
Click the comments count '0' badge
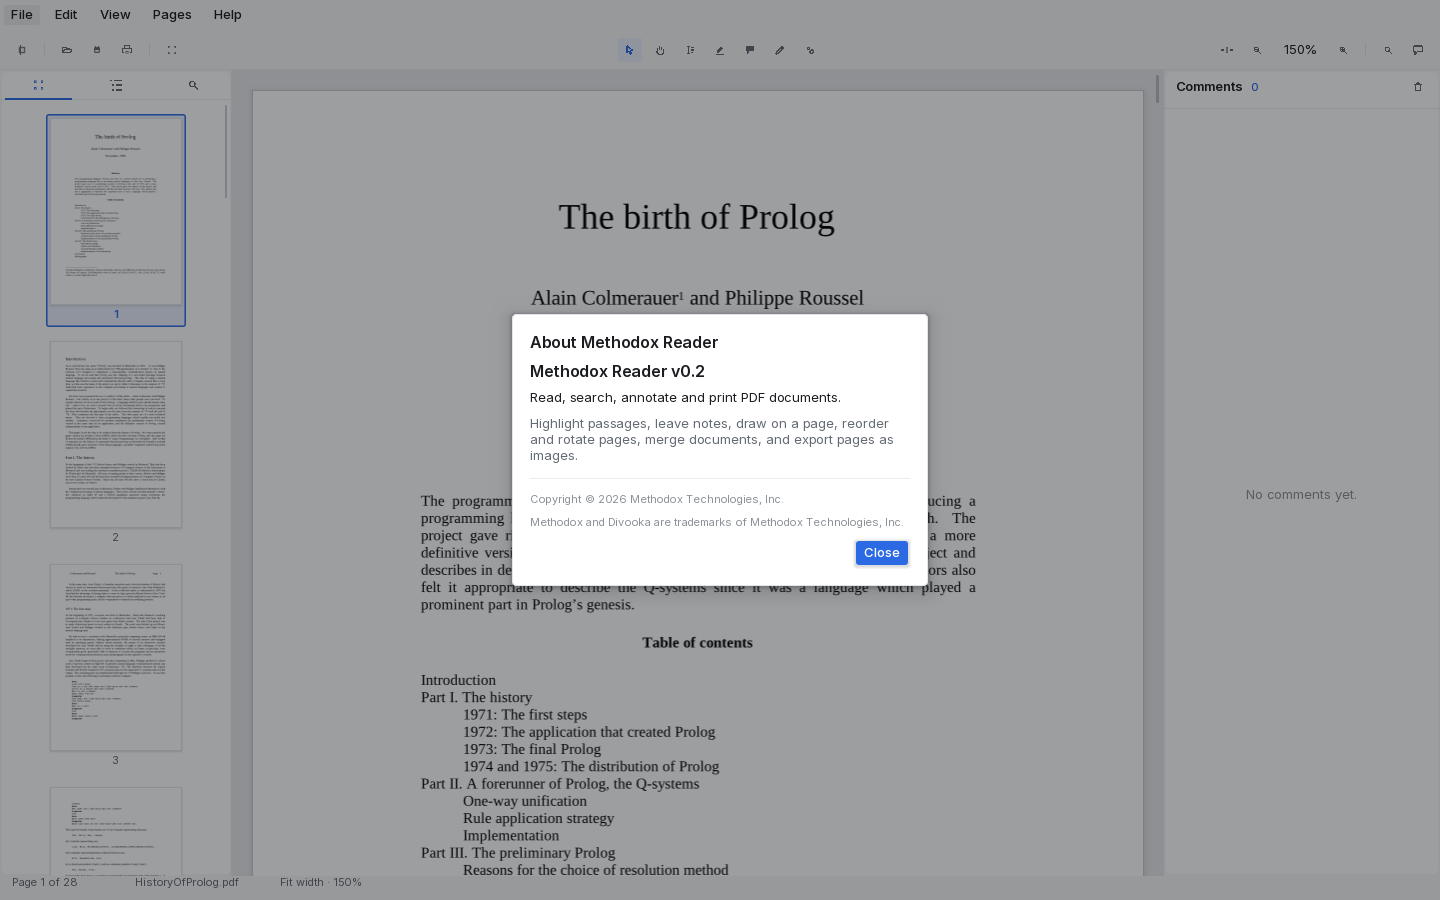click(1255, 87)
